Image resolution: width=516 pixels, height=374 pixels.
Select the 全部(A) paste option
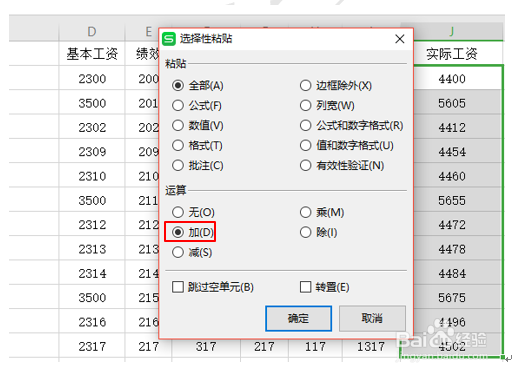coord(198,86)
